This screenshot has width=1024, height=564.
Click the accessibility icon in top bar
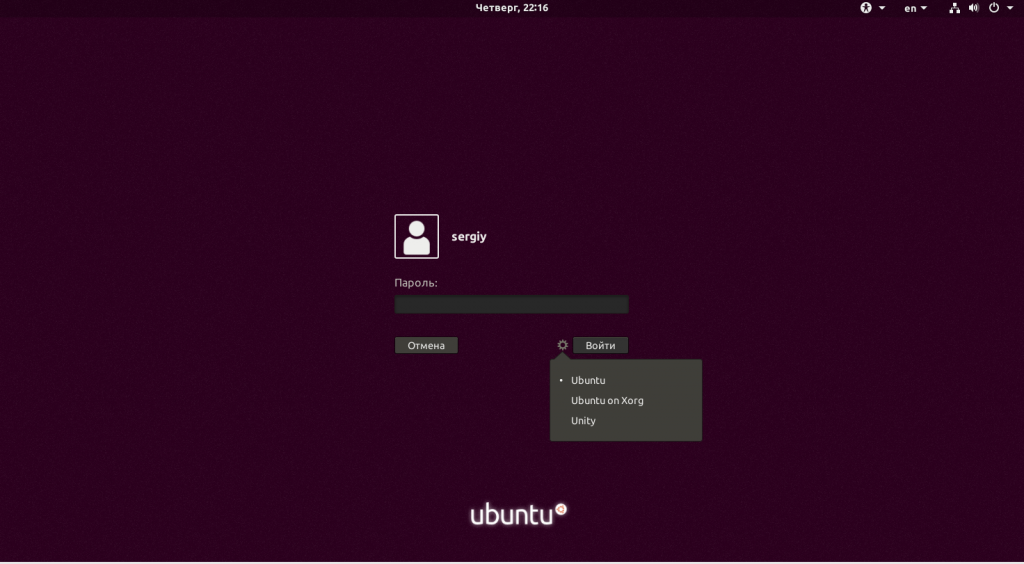866,8
